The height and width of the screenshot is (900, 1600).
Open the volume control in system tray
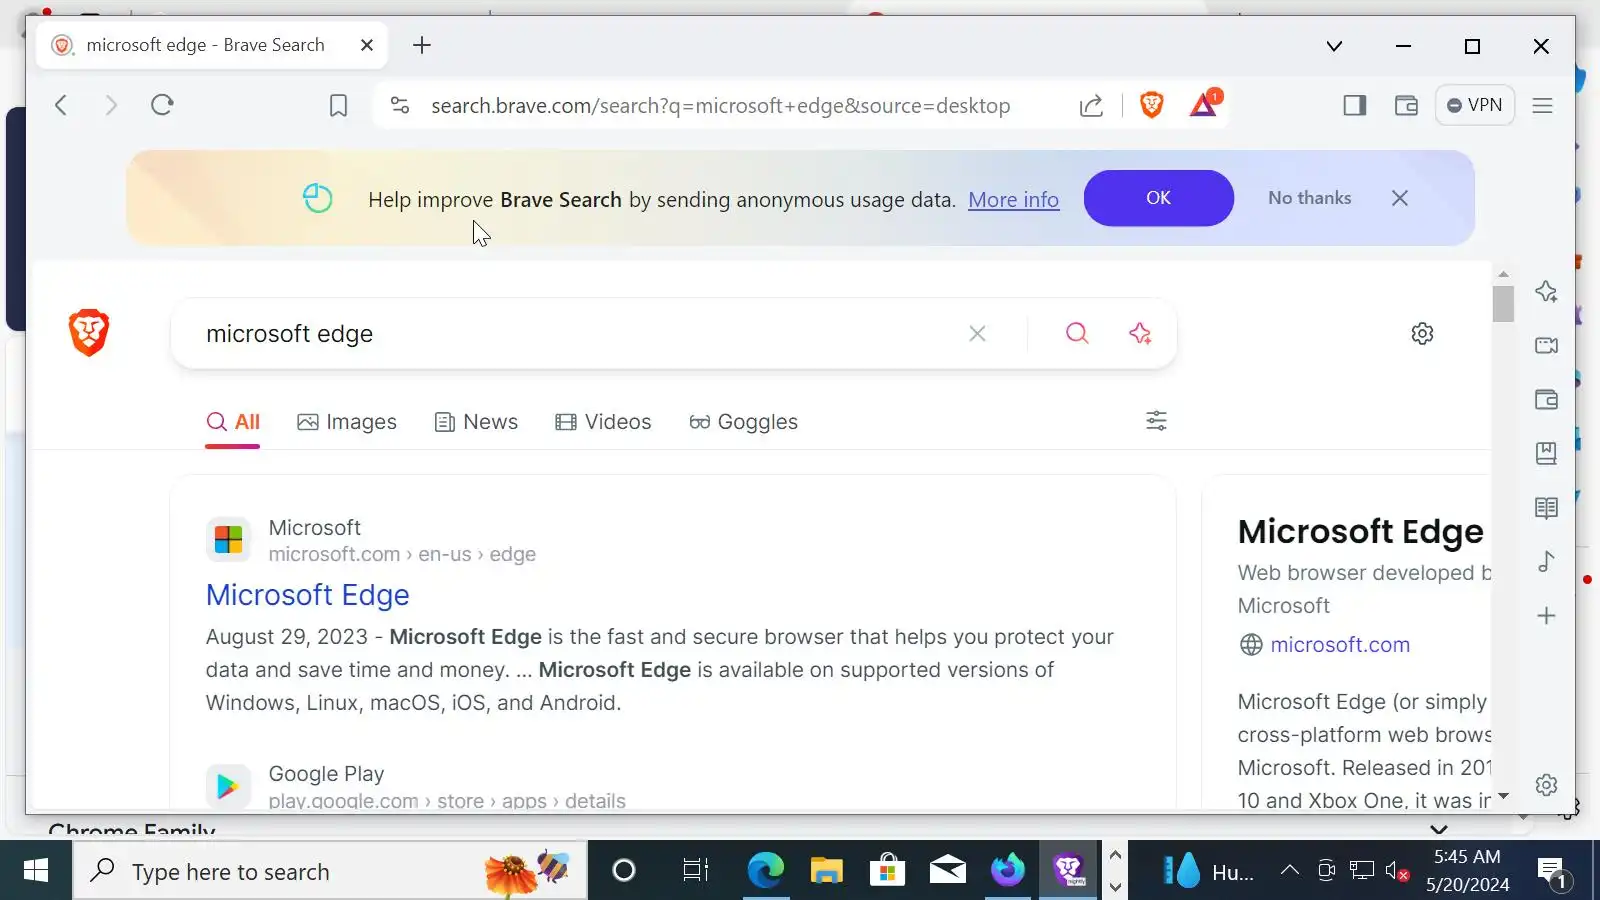pyautogui.click(x=1397, y=872)
